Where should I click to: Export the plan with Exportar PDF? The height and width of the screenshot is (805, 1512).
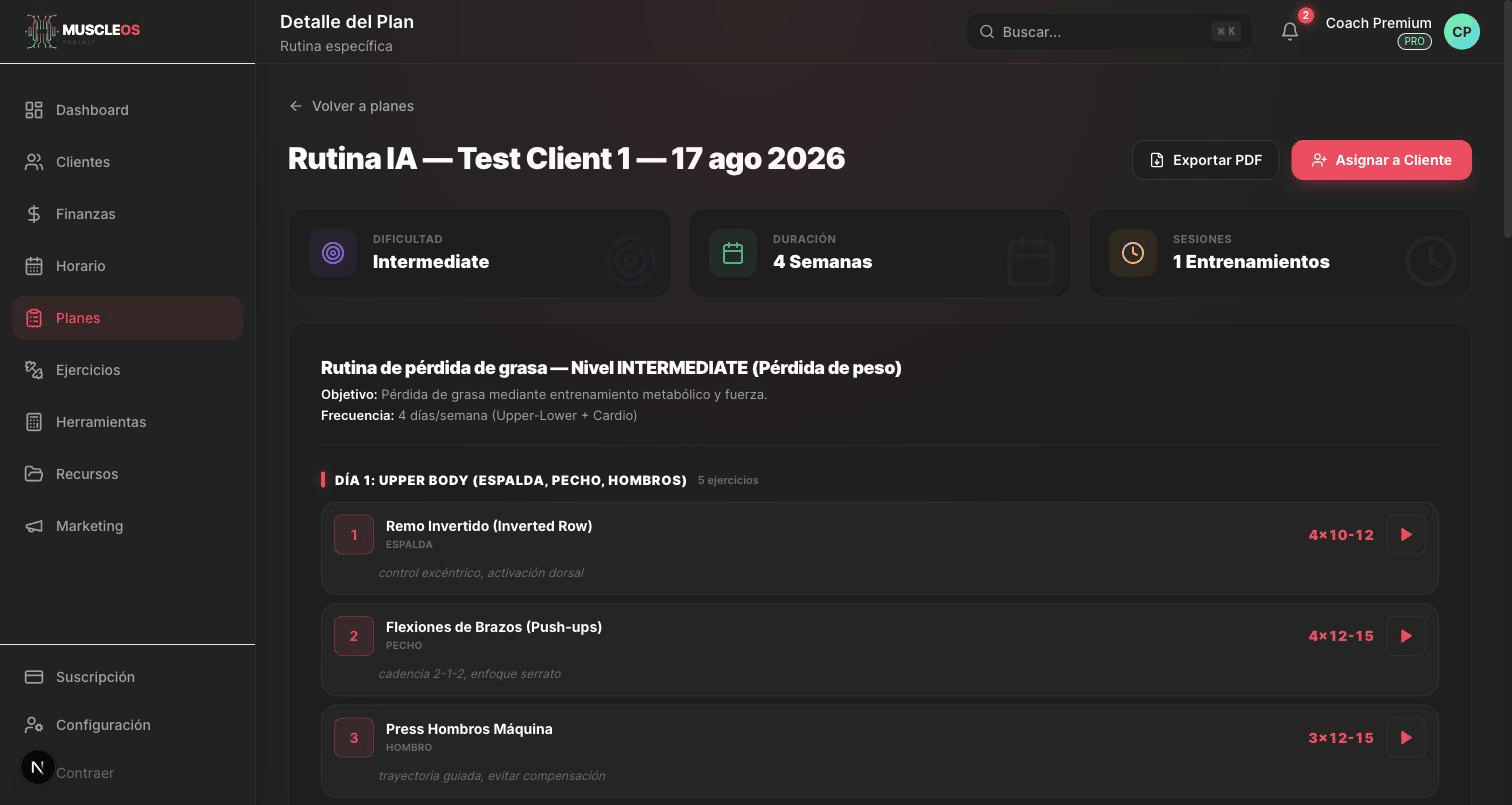[1205, 160]
